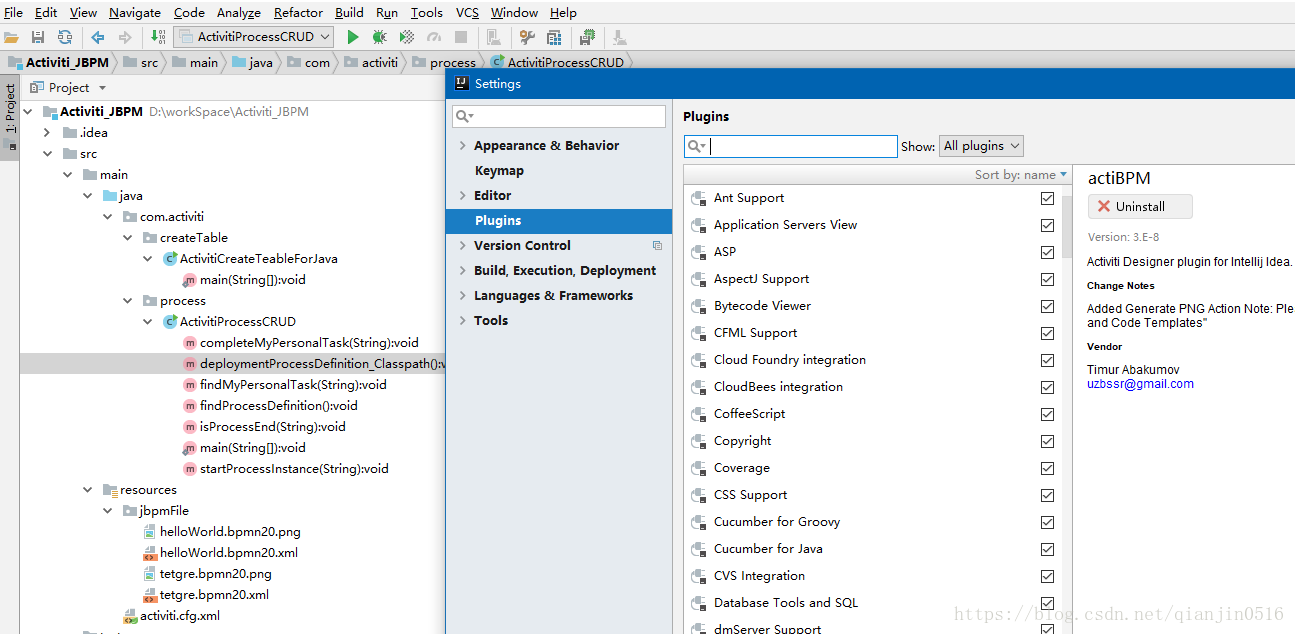Run with Coverage icon
Image resolution: width=1295 pixels, height=634 pixels.
coord(406,37)
